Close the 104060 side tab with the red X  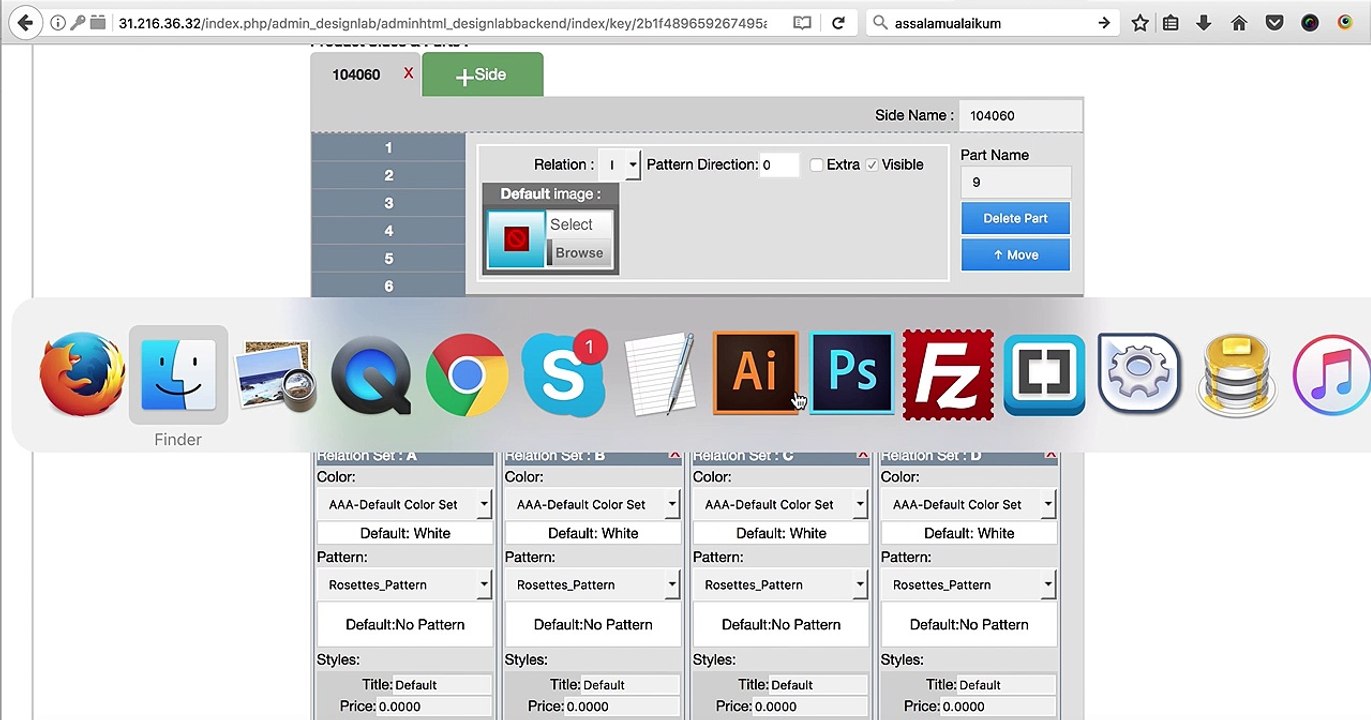tap(408, 73)
